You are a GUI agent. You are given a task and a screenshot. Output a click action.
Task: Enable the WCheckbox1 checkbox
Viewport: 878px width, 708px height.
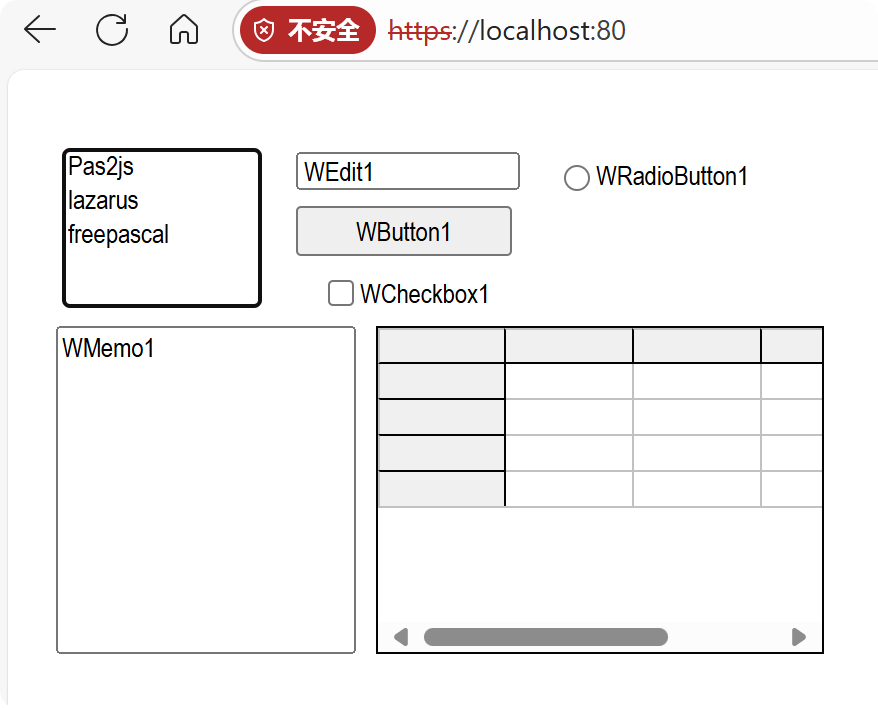pos(340,293)
